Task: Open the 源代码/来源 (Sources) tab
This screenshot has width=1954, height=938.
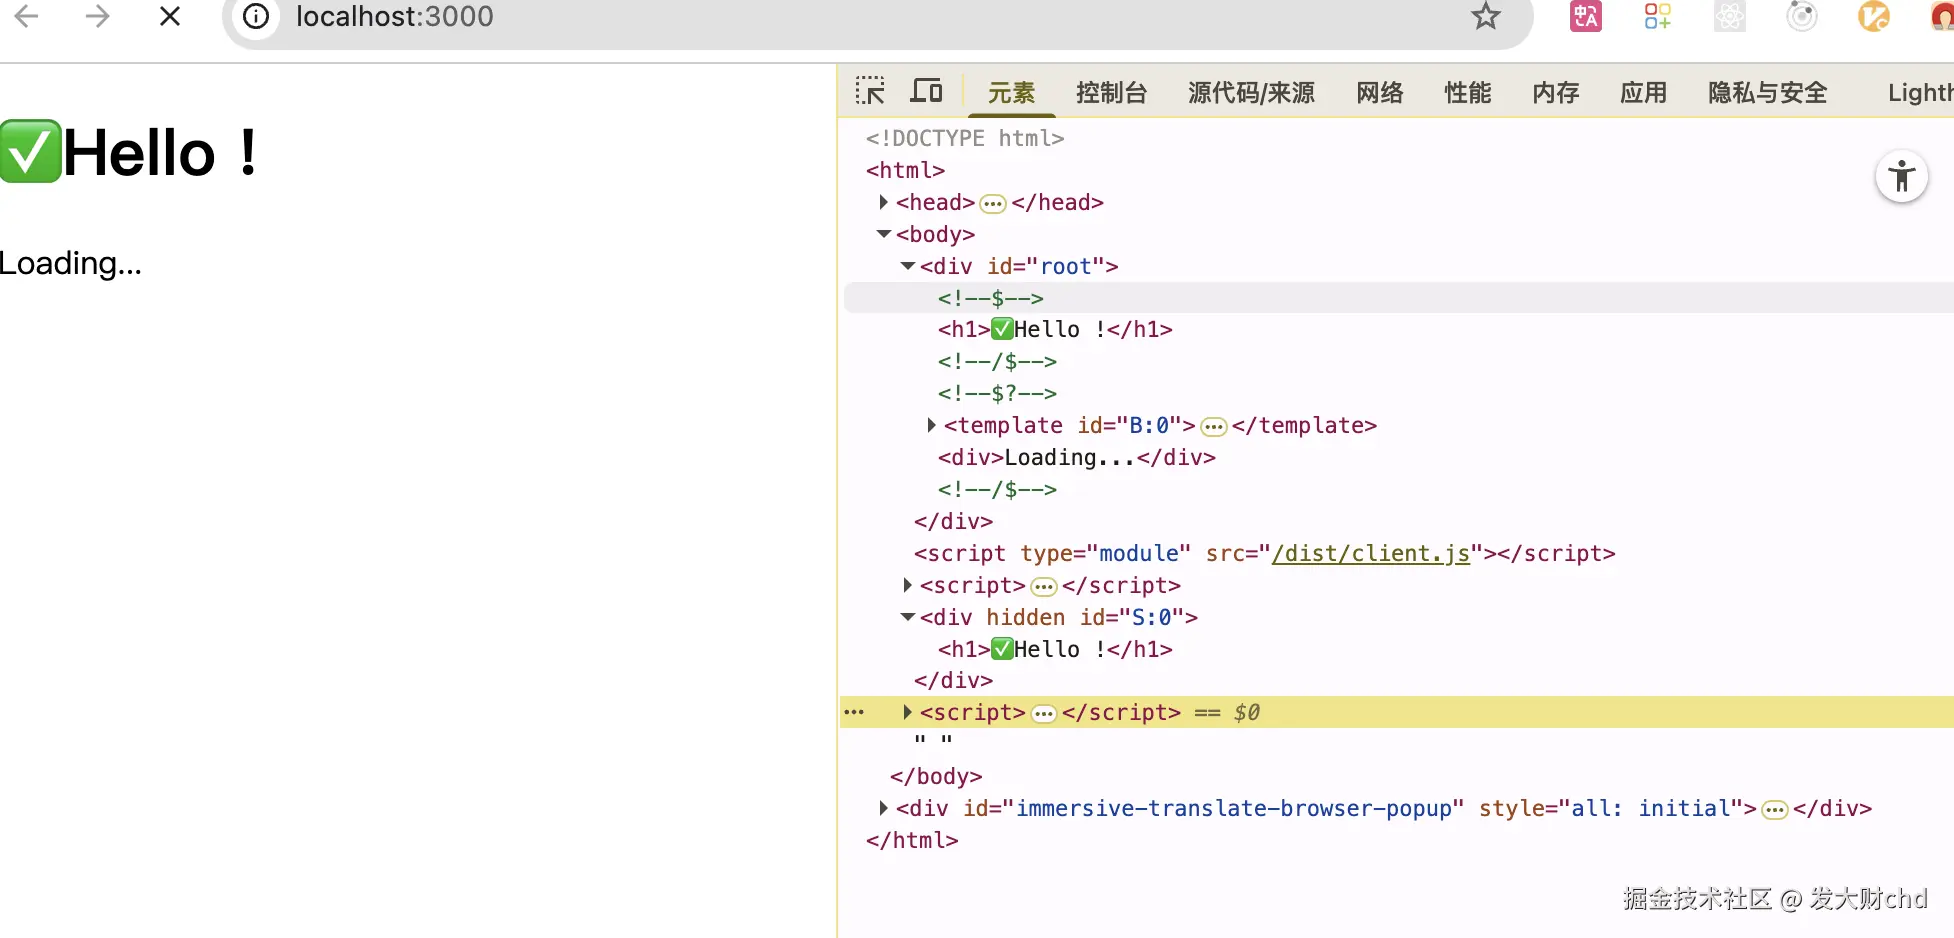Action: [x=1251, y=93]
